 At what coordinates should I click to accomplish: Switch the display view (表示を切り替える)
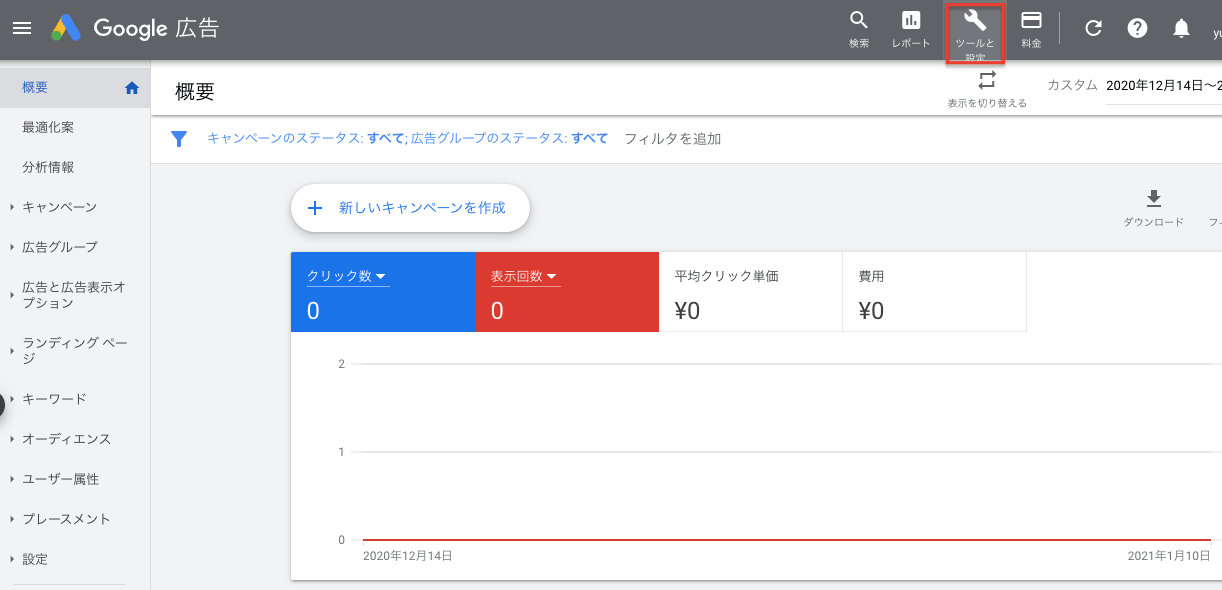[x=987, y=89]
